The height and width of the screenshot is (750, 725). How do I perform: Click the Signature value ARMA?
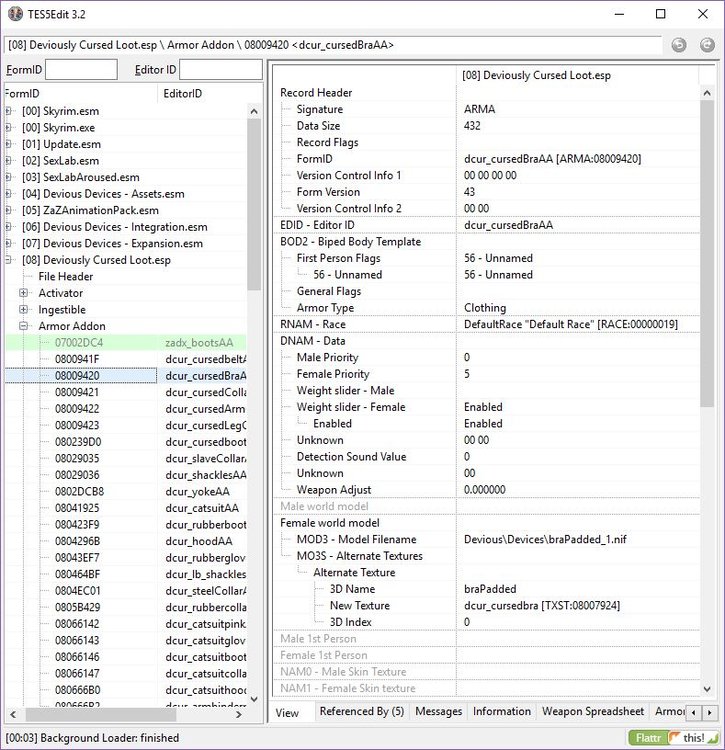pyautogui.click(x=479, y=109)
